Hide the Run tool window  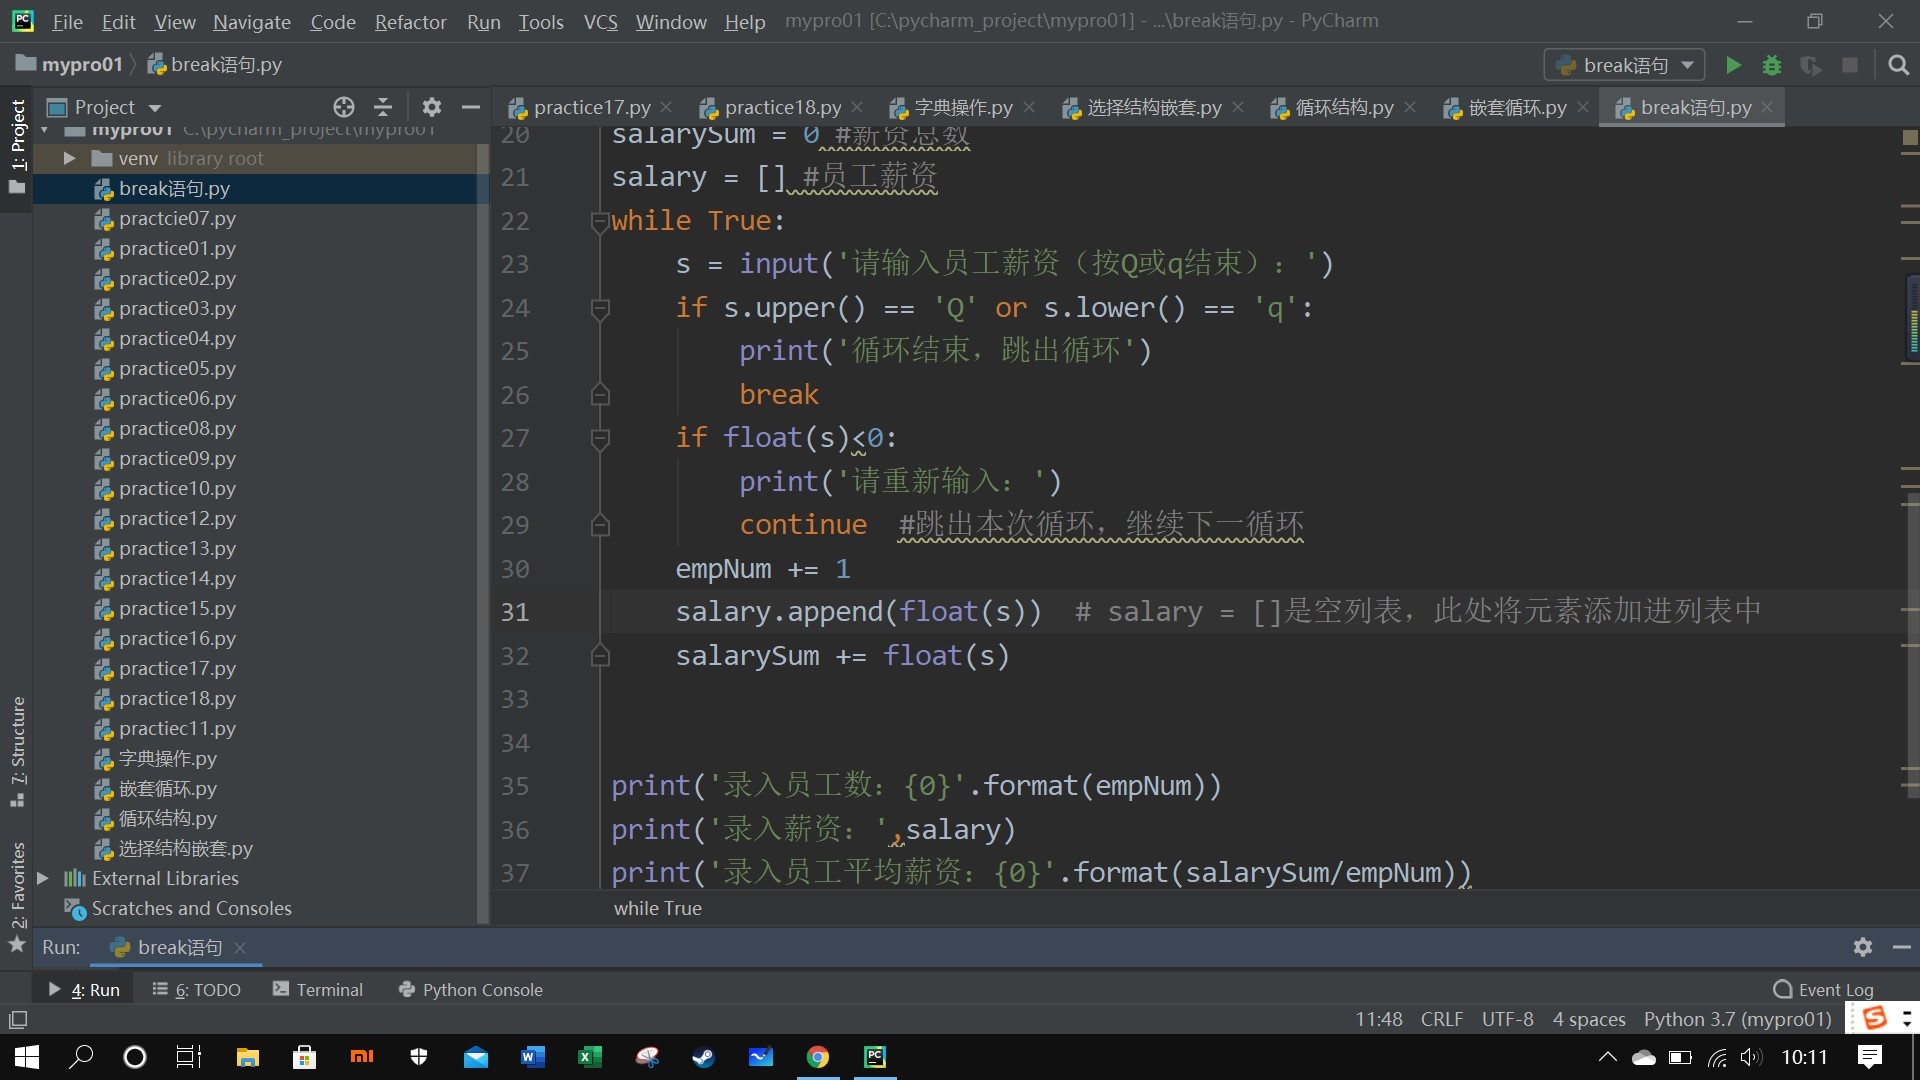(1902, 946)
